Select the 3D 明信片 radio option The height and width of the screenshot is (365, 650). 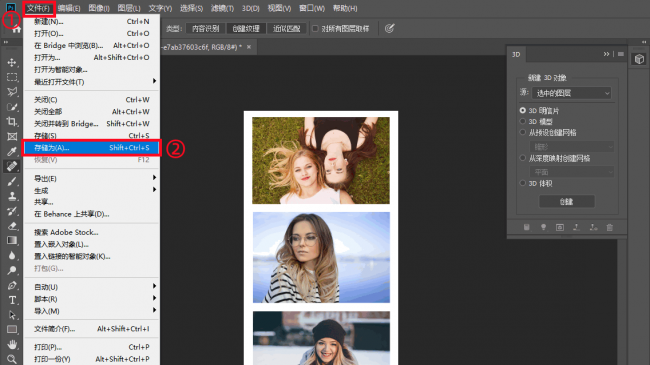pyautogui.click(x=523, y=111)
